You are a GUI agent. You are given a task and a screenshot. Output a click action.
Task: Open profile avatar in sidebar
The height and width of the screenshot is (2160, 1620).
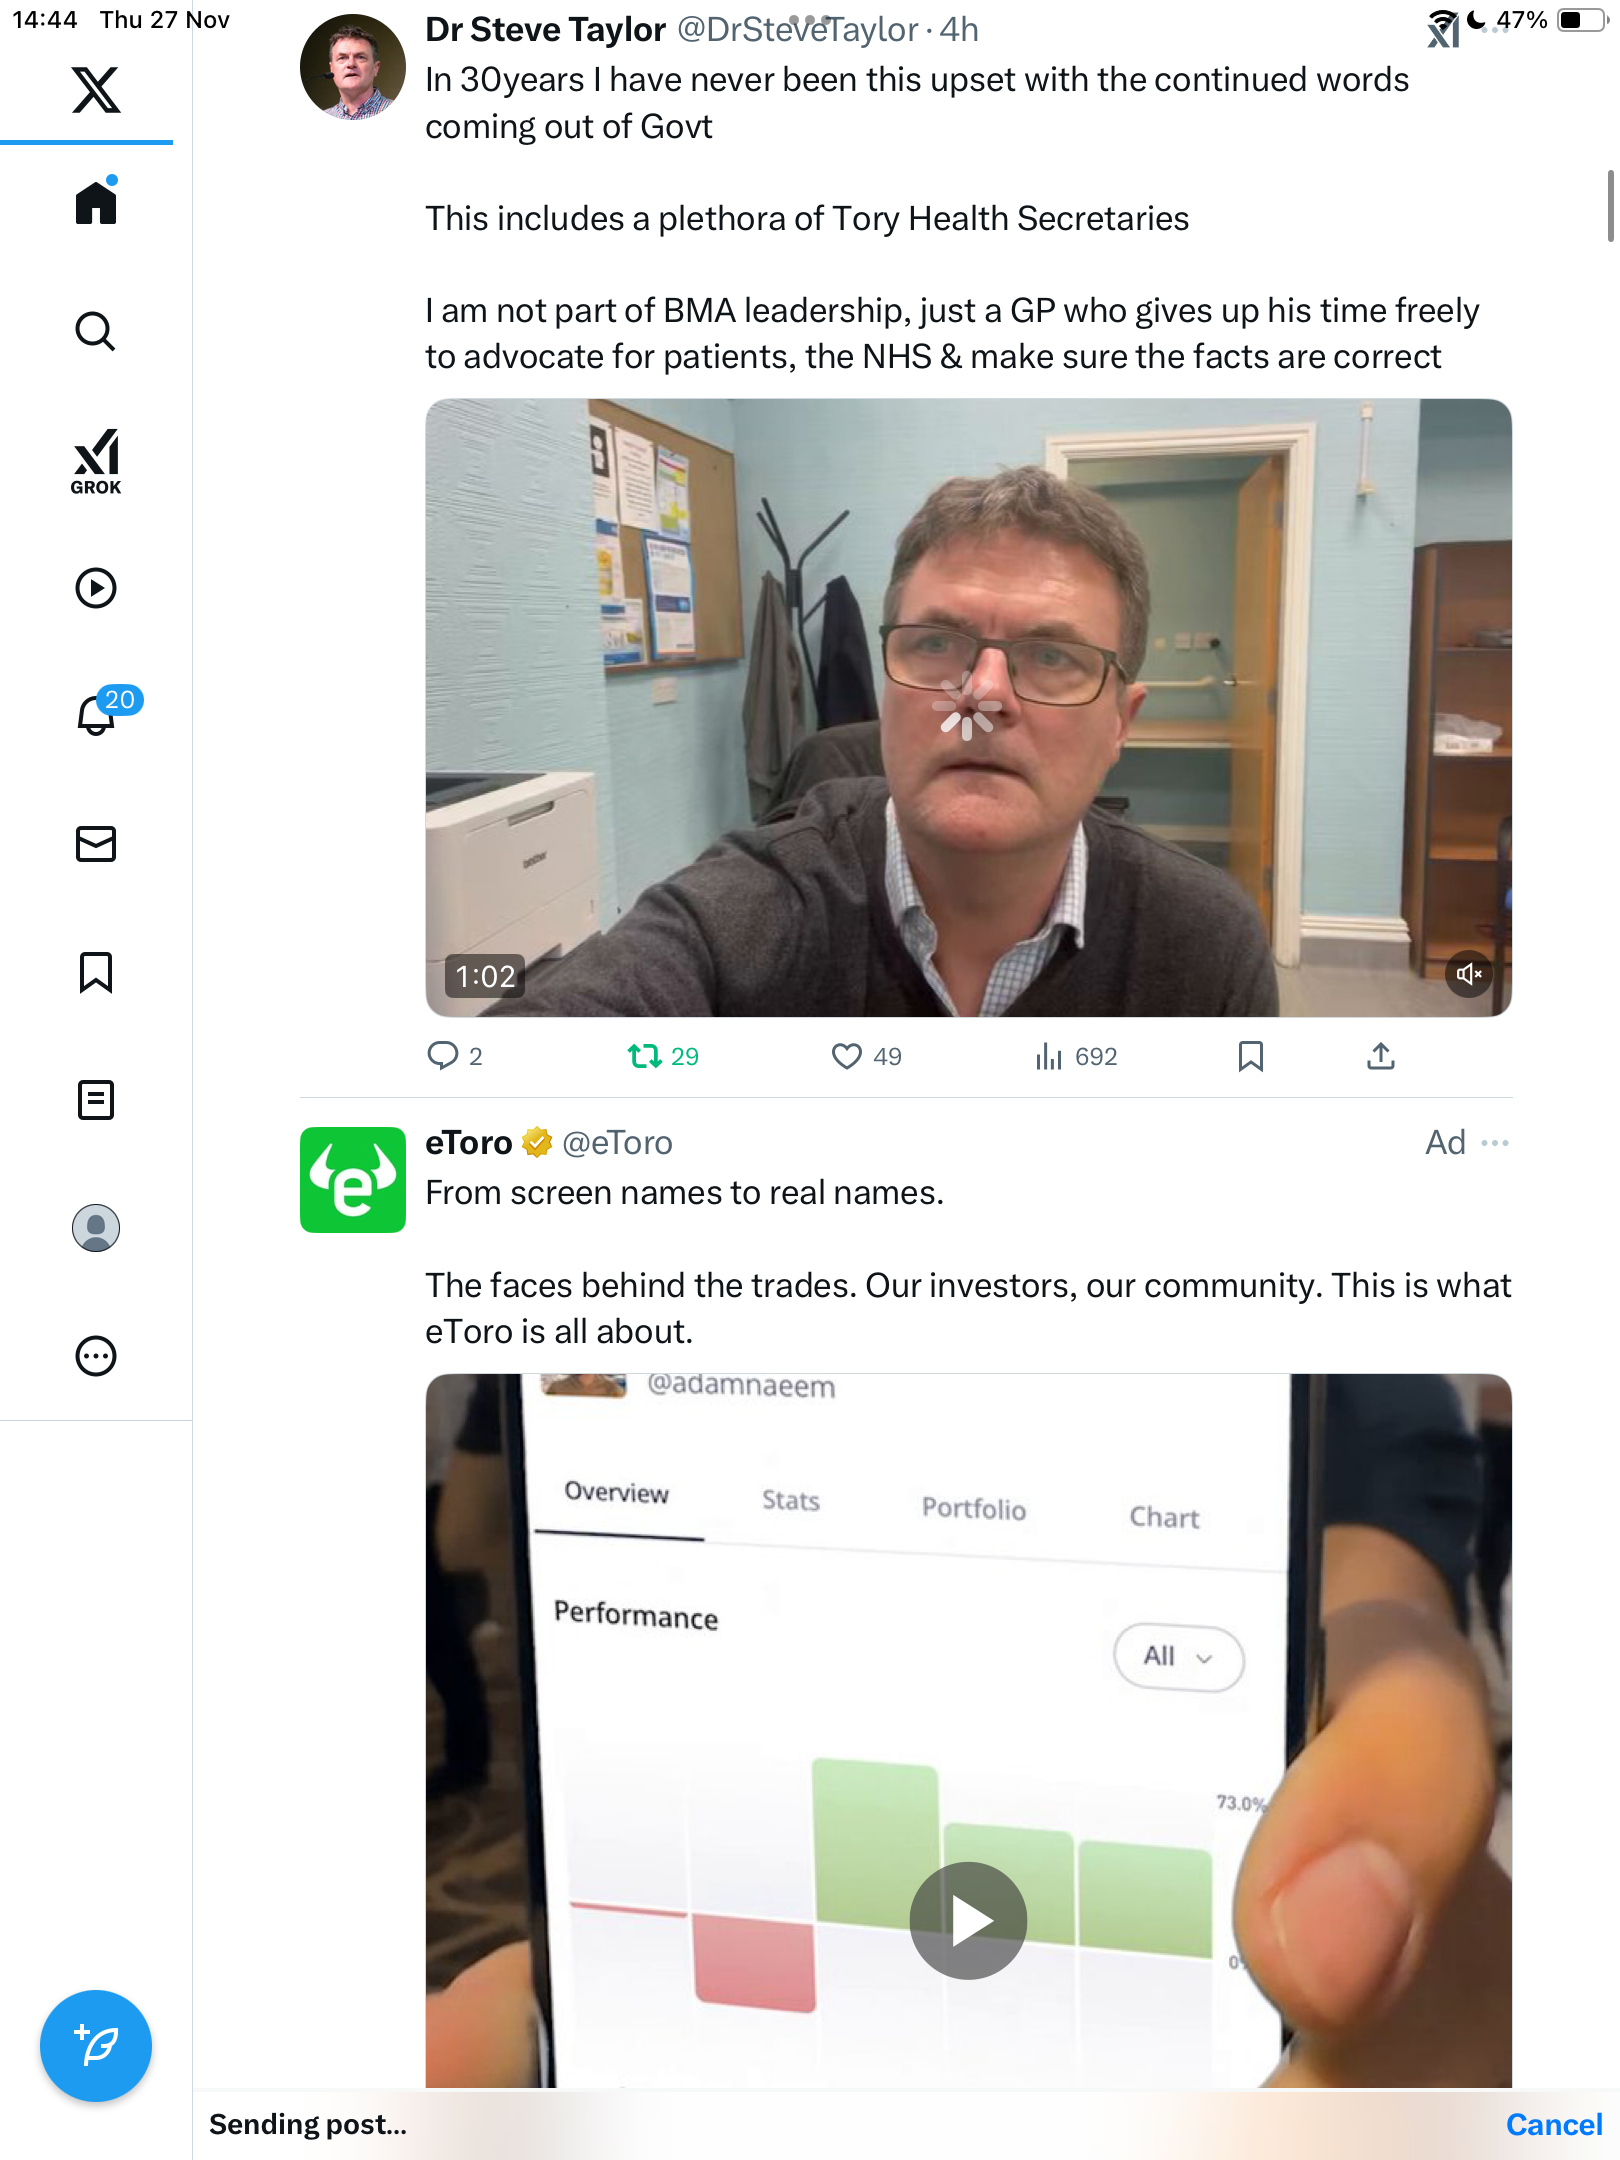[96, 1228]
